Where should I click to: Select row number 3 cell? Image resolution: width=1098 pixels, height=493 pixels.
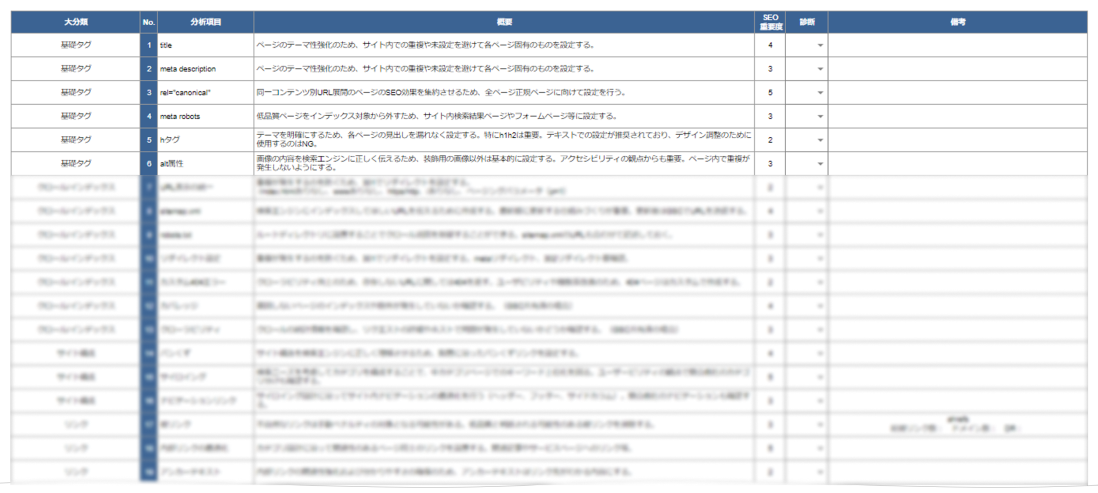point(148,93)
